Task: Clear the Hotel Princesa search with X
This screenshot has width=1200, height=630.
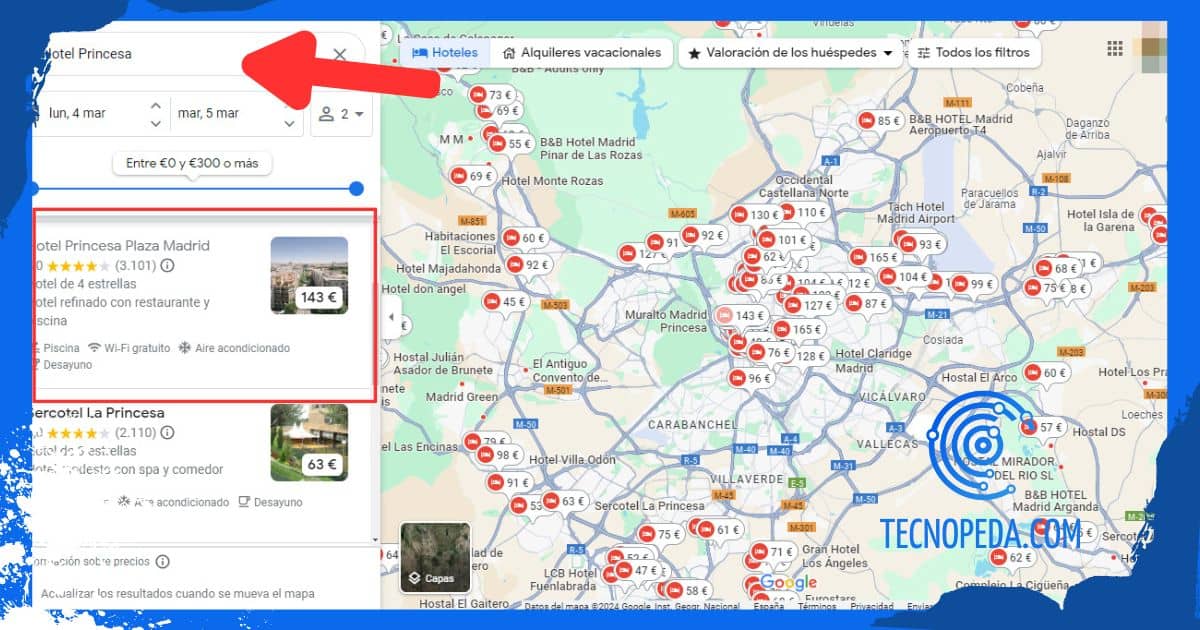Action: pyautogui.click(x=340, y=54)
